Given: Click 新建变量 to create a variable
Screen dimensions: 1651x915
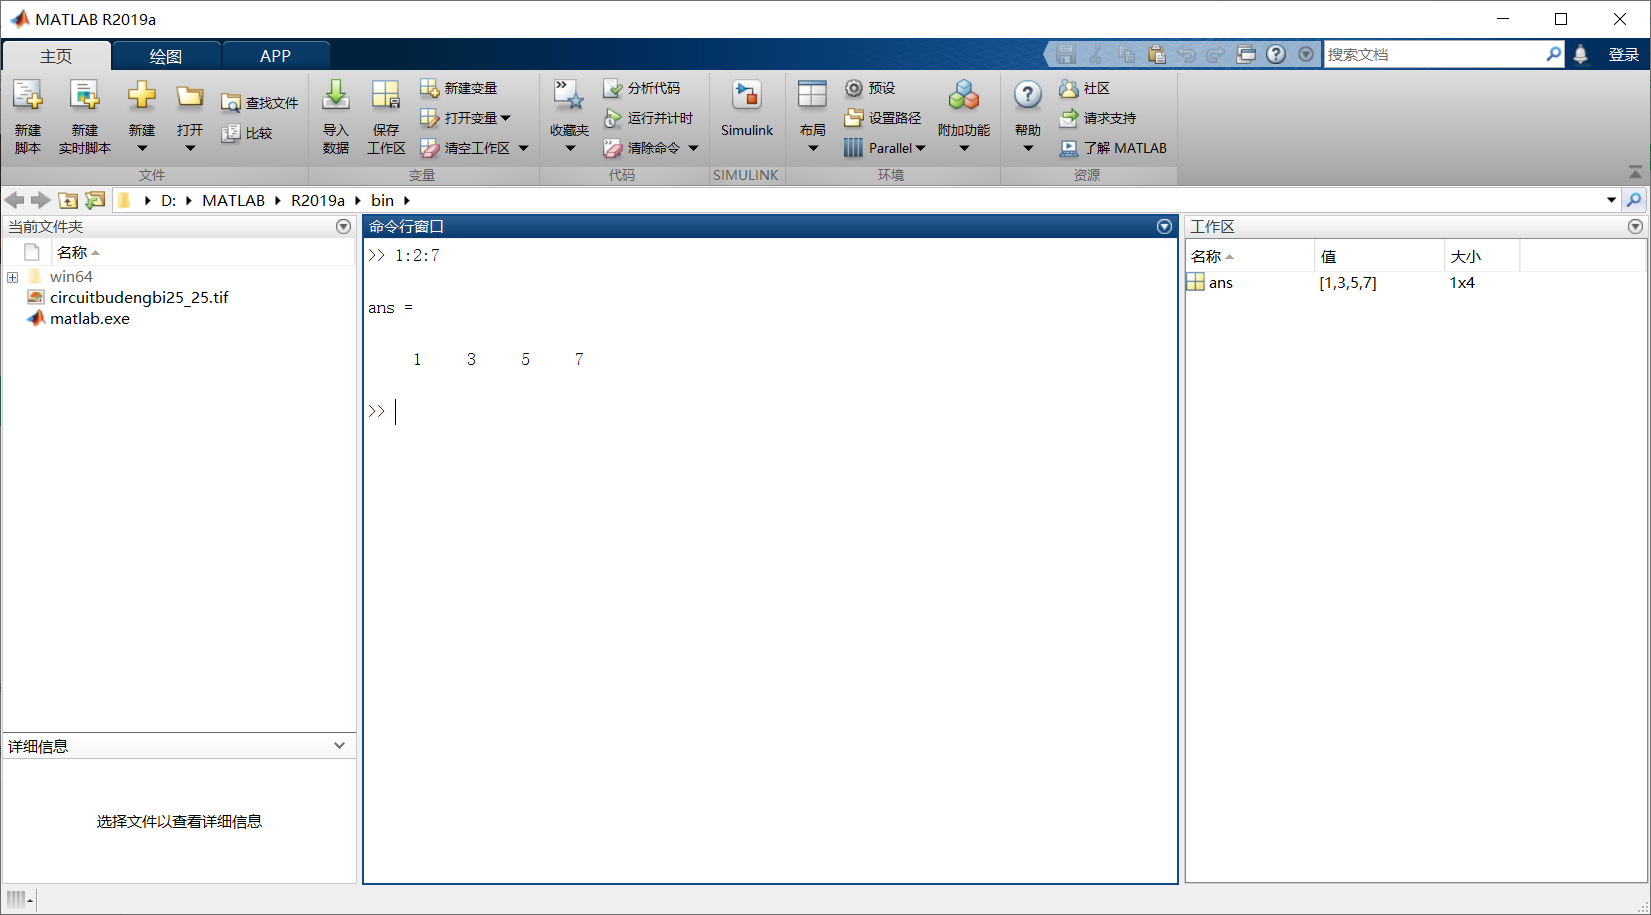Looking at the screenshot, I should tap(459, 88).
